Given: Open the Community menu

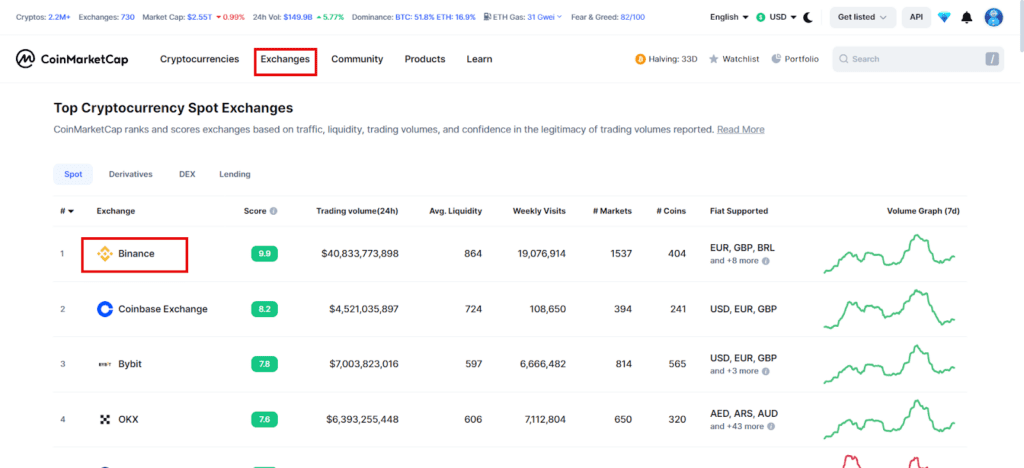Looking at the screenshot, I should pos(357,59).
